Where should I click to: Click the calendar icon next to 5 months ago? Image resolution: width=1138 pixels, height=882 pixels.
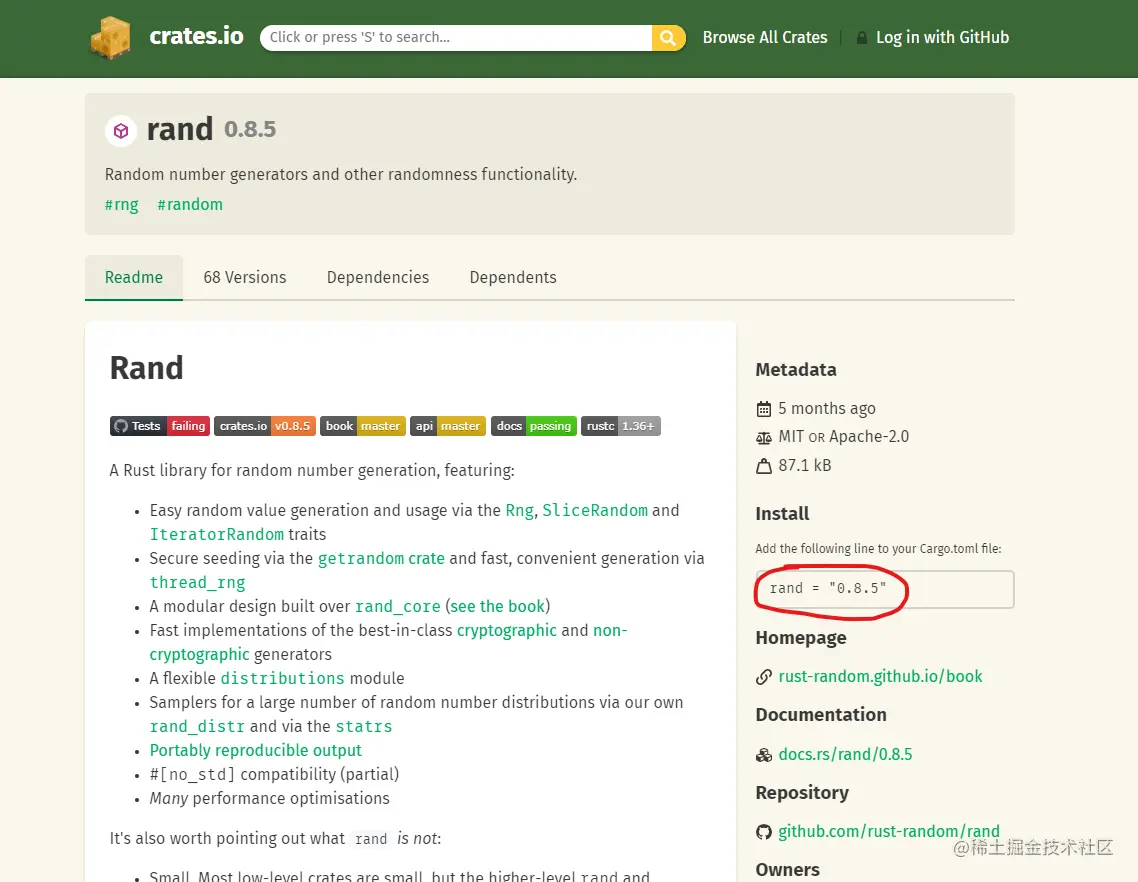(764, 409)
